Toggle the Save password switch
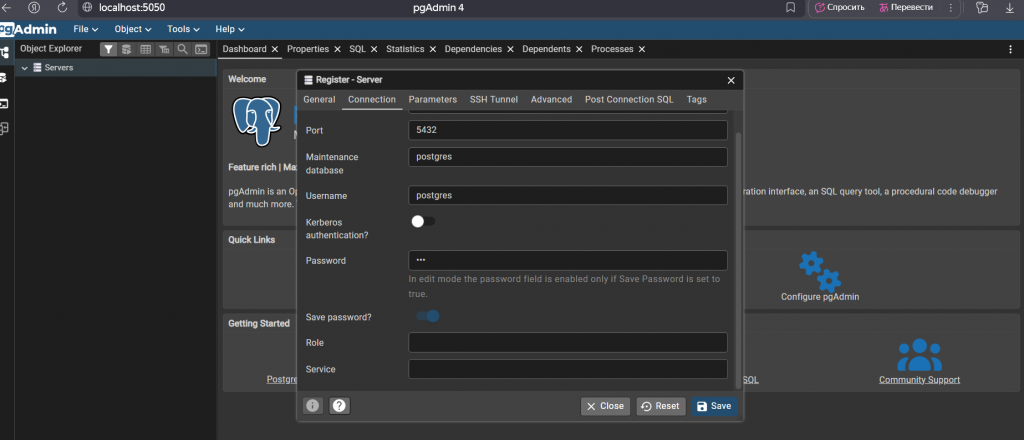The image size is (1024, 440). tap(428, 317)
